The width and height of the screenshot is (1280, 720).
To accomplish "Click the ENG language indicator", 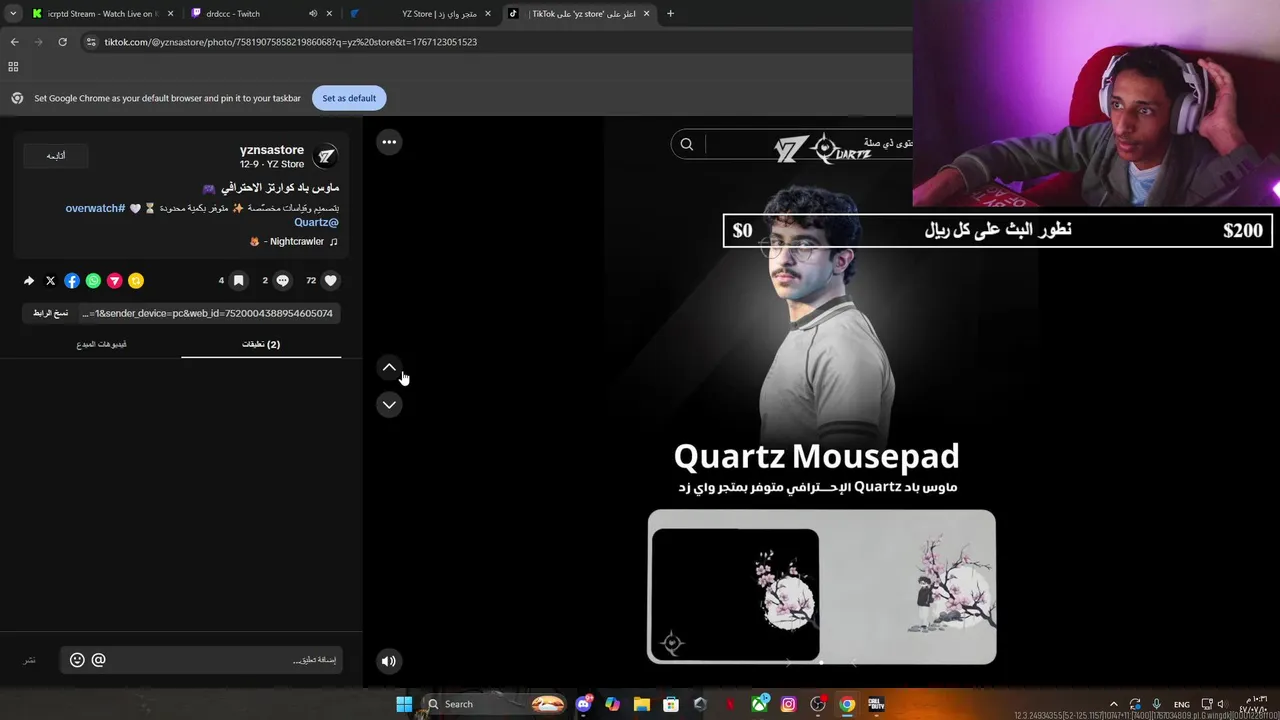I will pyautogui.click(x=1182, y=704).
